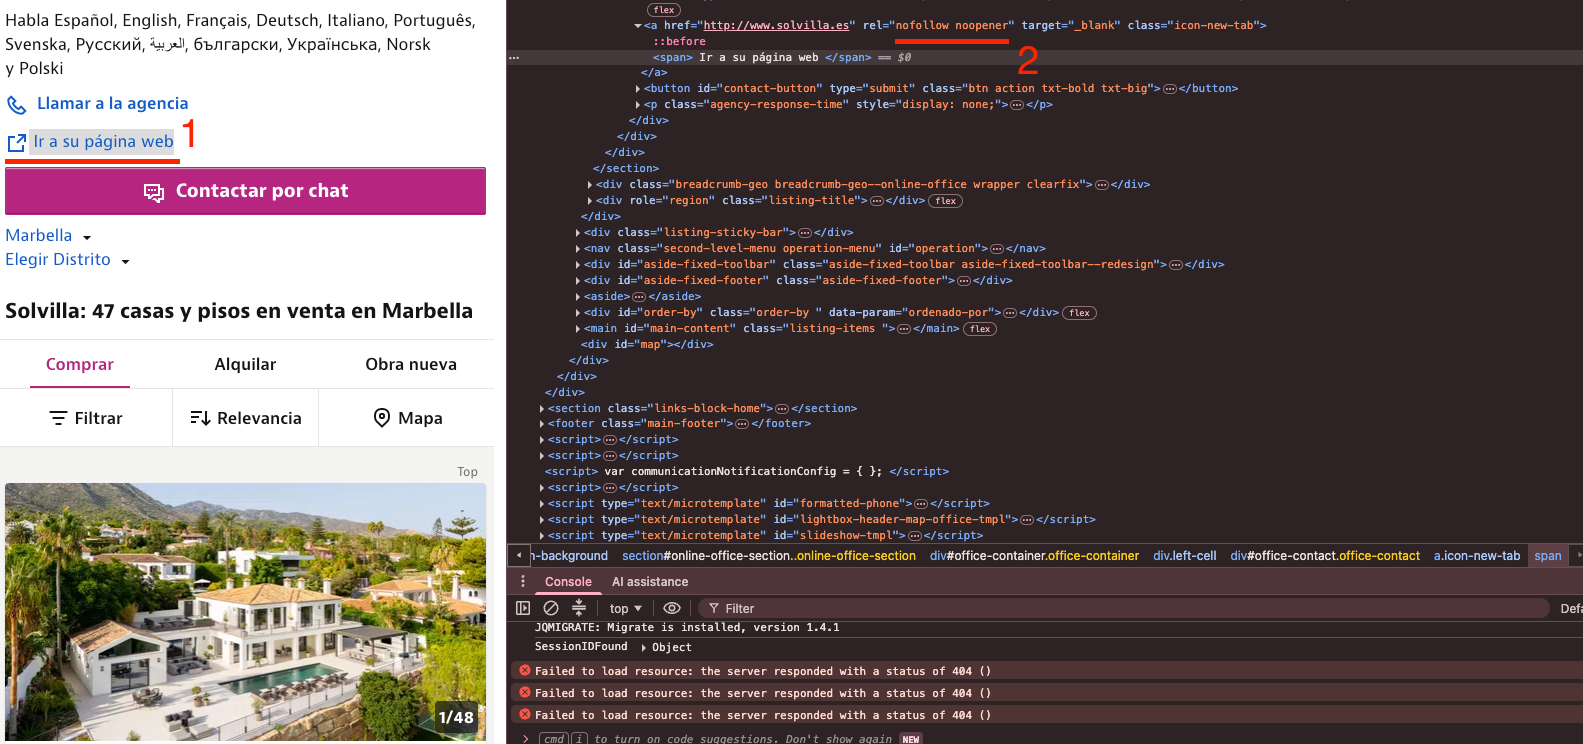This screenshot has height=744, width=1583.
Task: Click the console prompt chevron
Action: [x=525, y=738]
